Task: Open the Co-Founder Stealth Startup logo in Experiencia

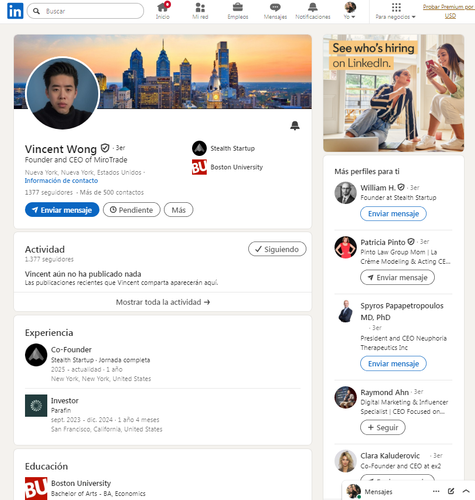Action: point(36,355)
